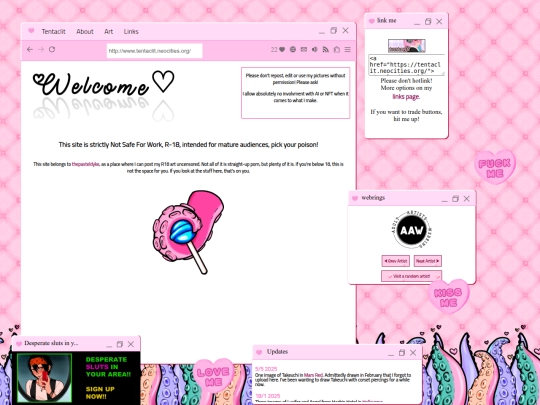
Task: Open the hamburger menu icon
Action: pos(347,50)
